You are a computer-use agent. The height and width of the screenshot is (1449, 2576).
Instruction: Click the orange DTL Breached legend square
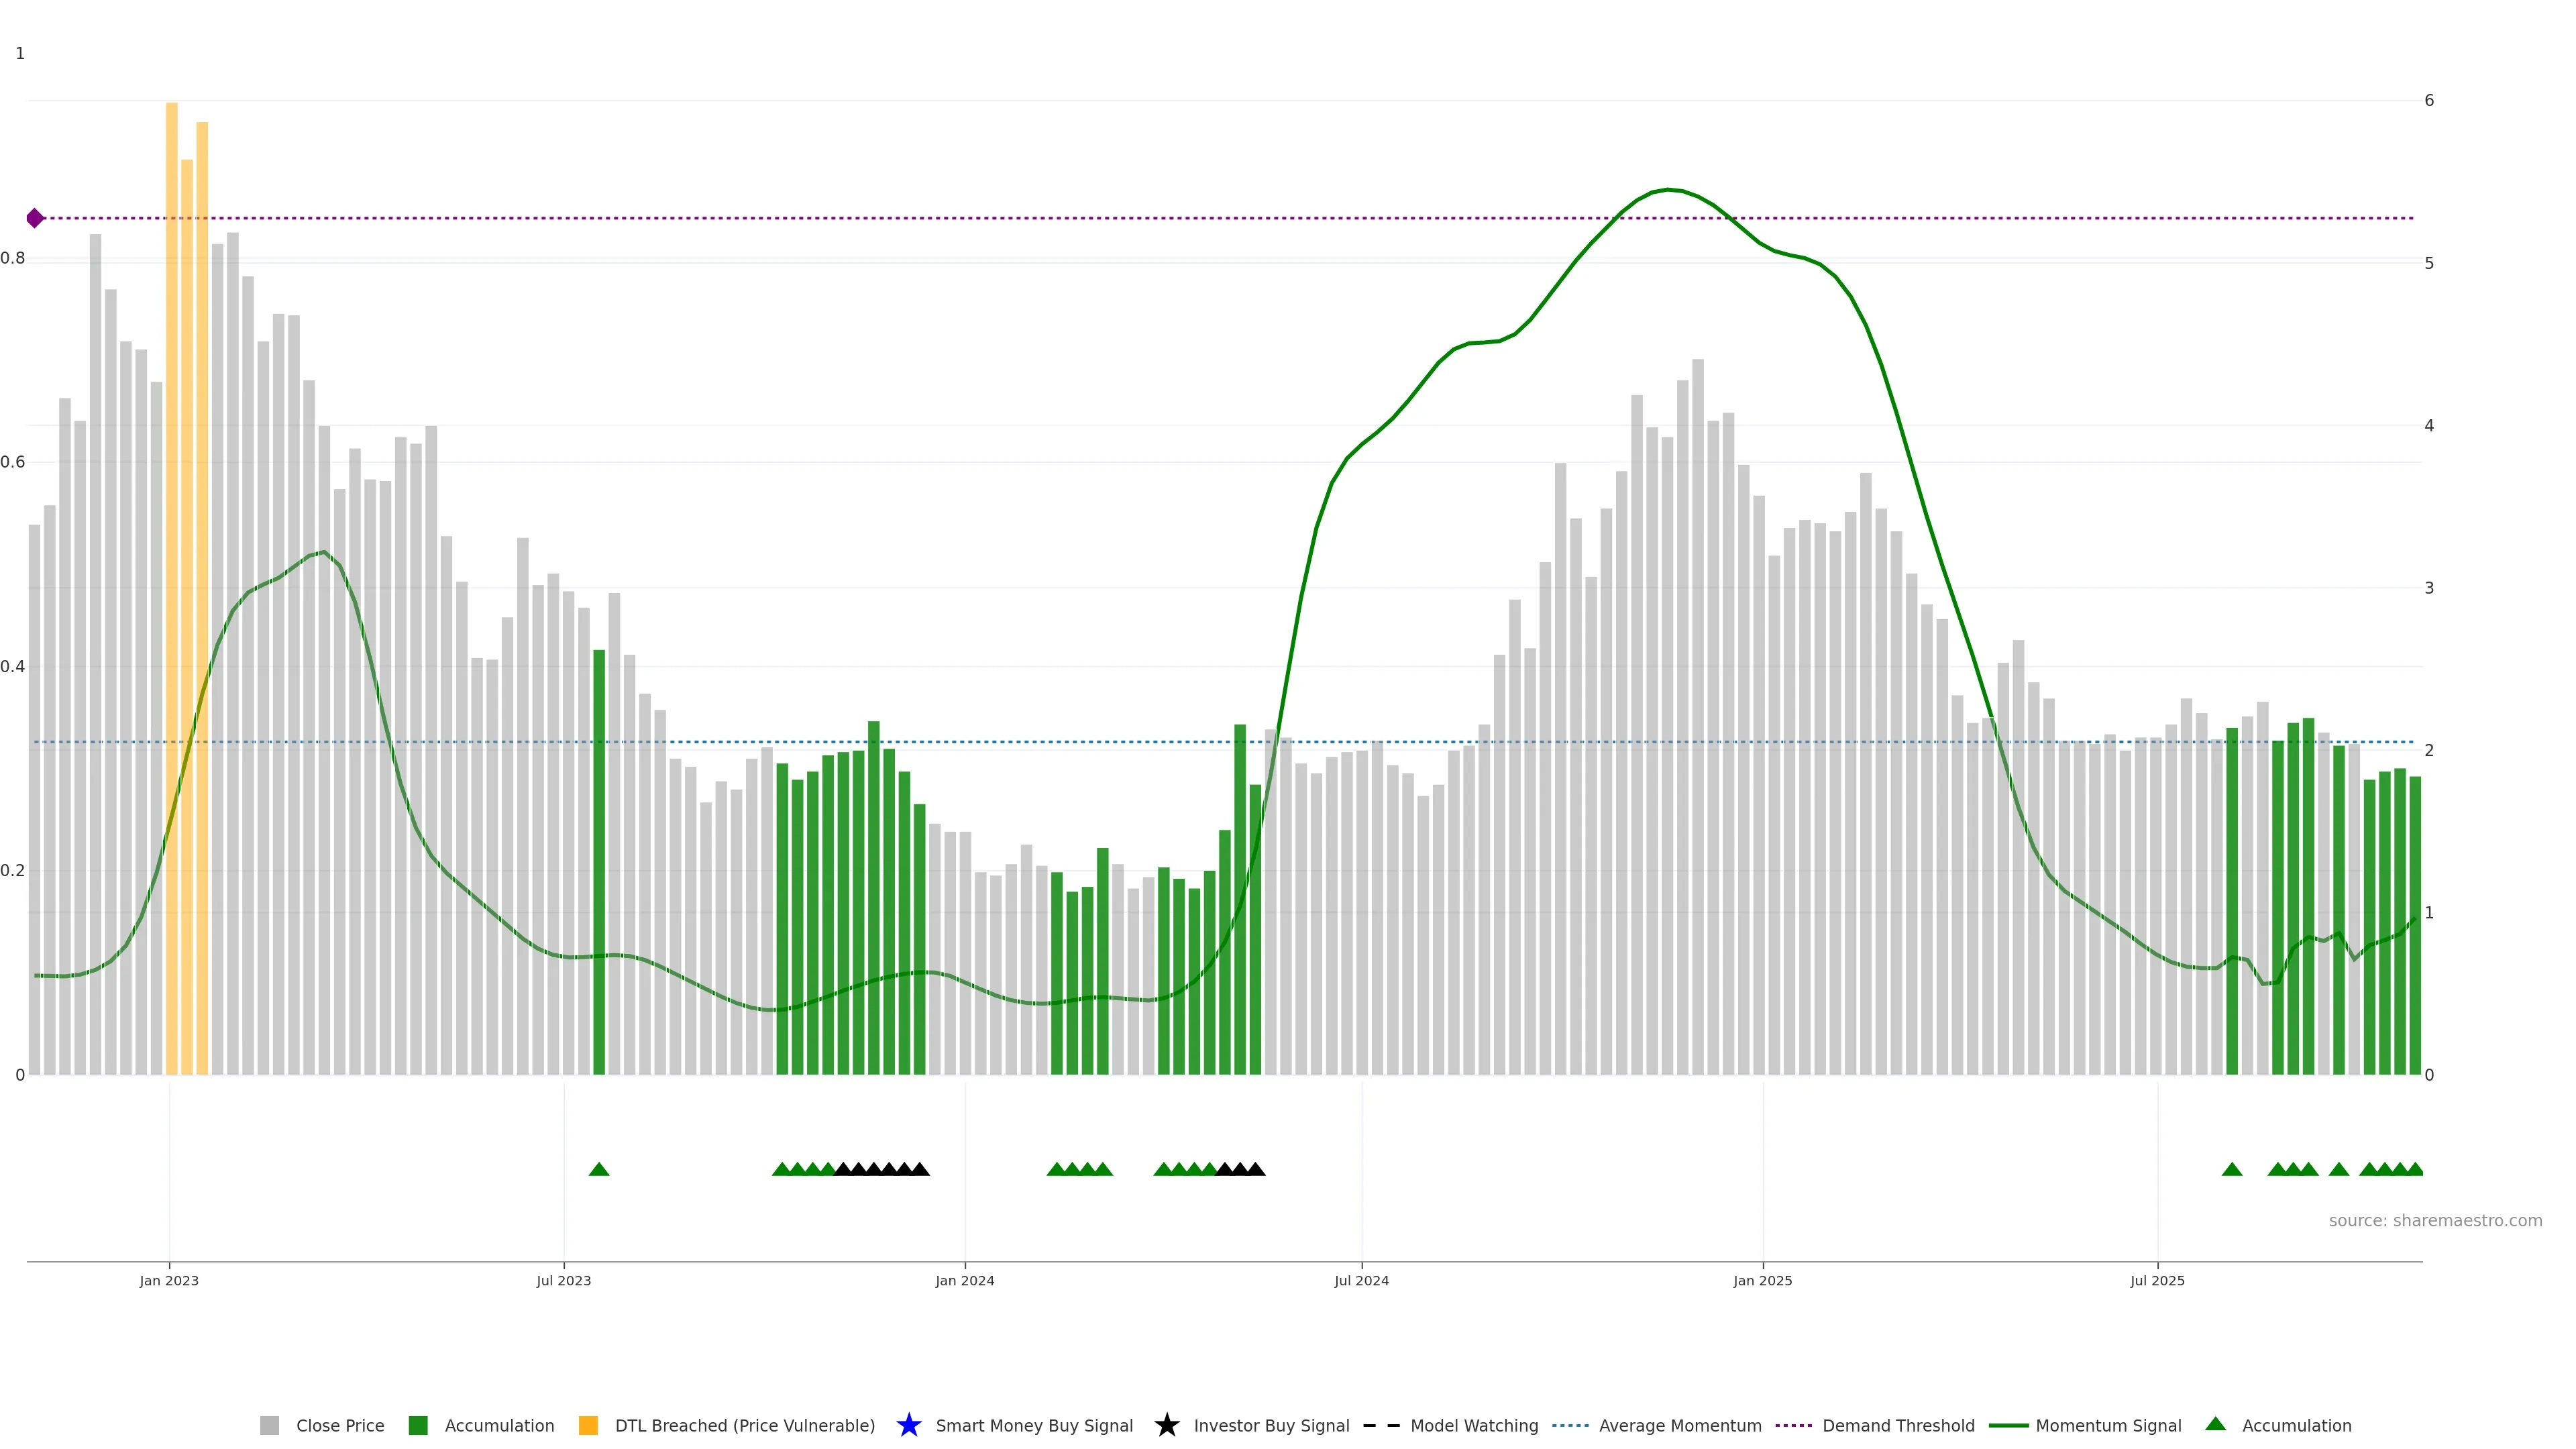[x=588, y=1425]
